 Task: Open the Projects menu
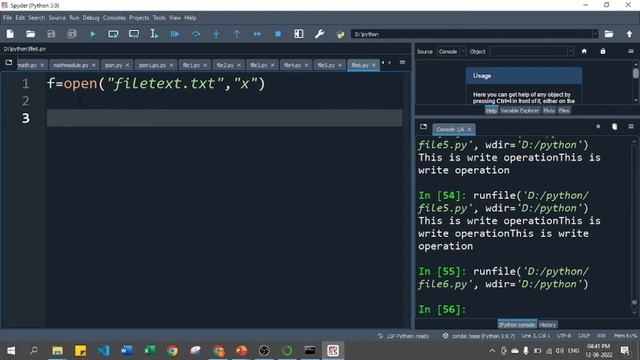139,18
